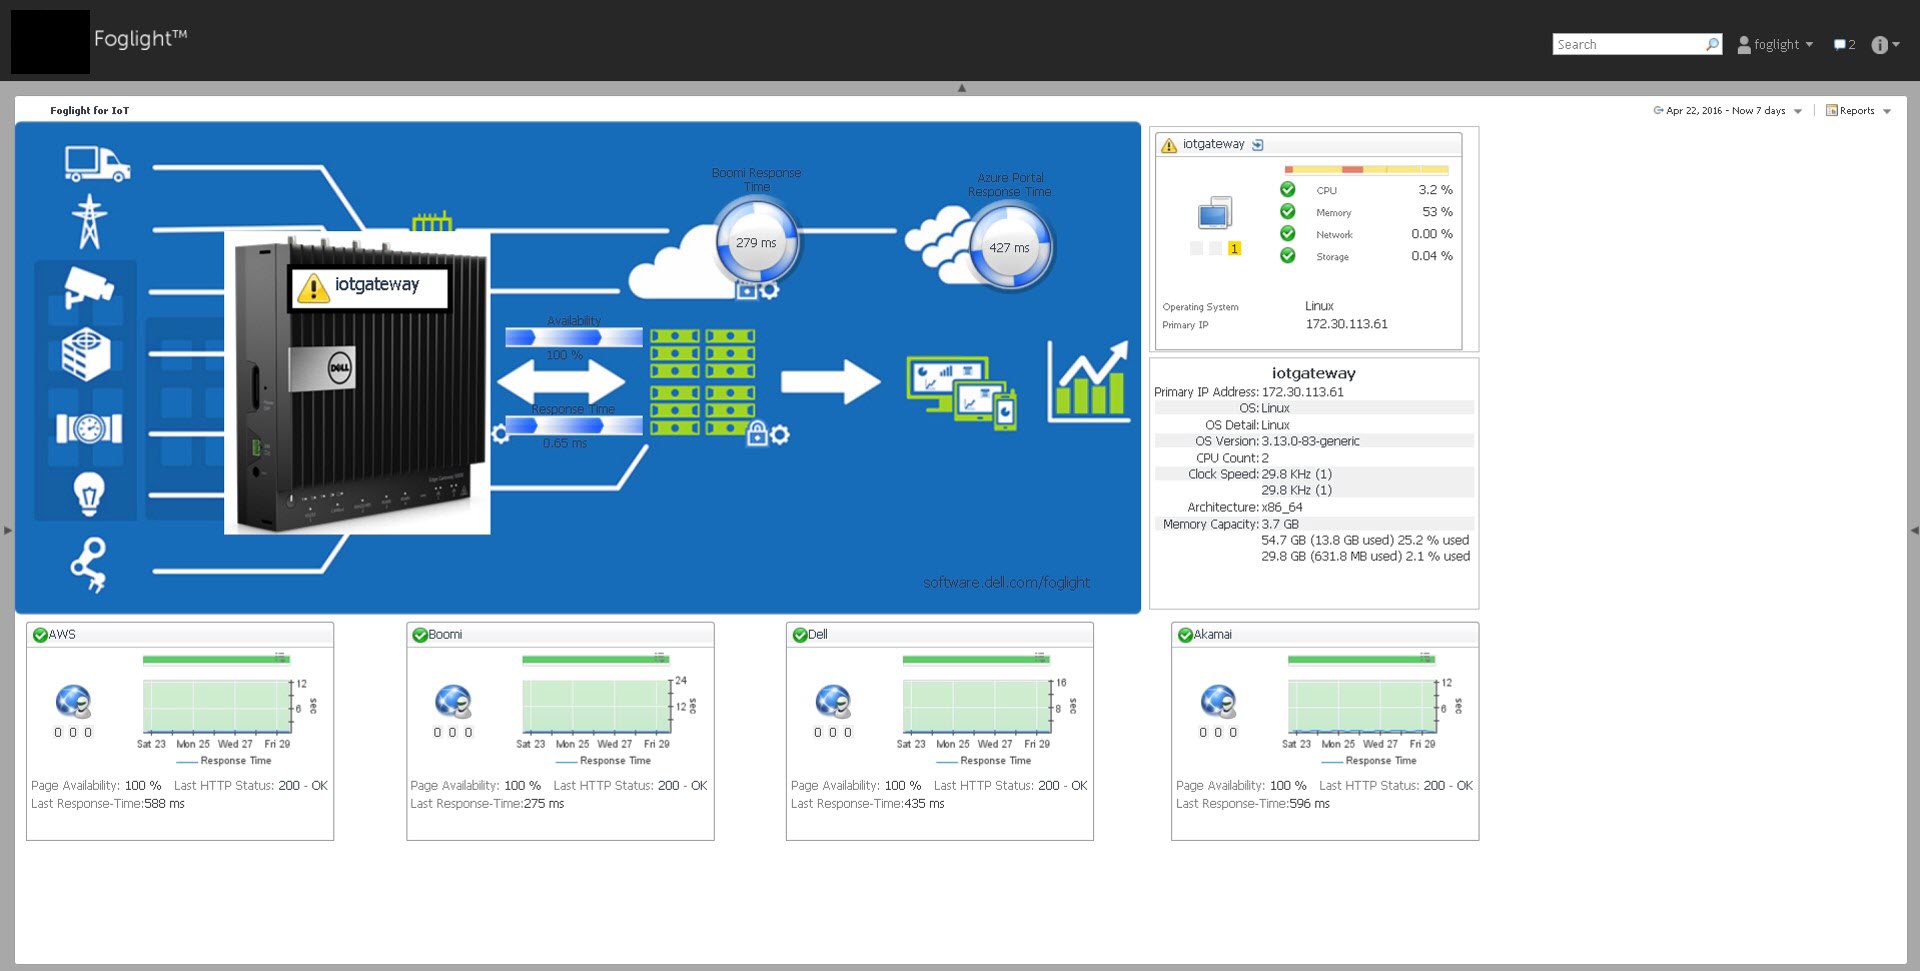The height and width of the screenshot is (971, 1920).
Task: Click the light bulb icon
Action: [89, 494]
